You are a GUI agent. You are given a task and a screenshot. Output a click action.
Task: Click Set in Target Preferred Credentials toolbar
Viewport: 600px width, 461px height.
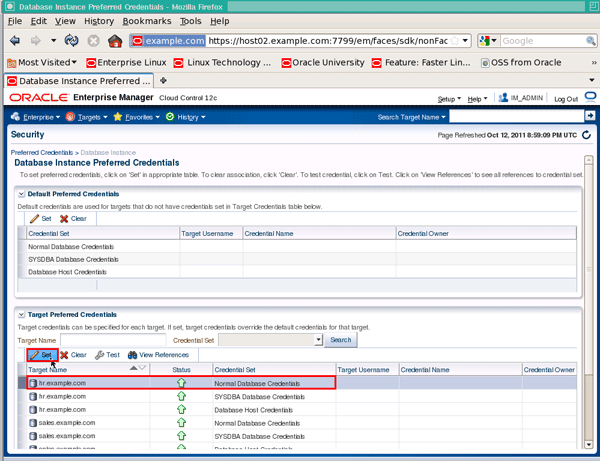click(41, 355)
